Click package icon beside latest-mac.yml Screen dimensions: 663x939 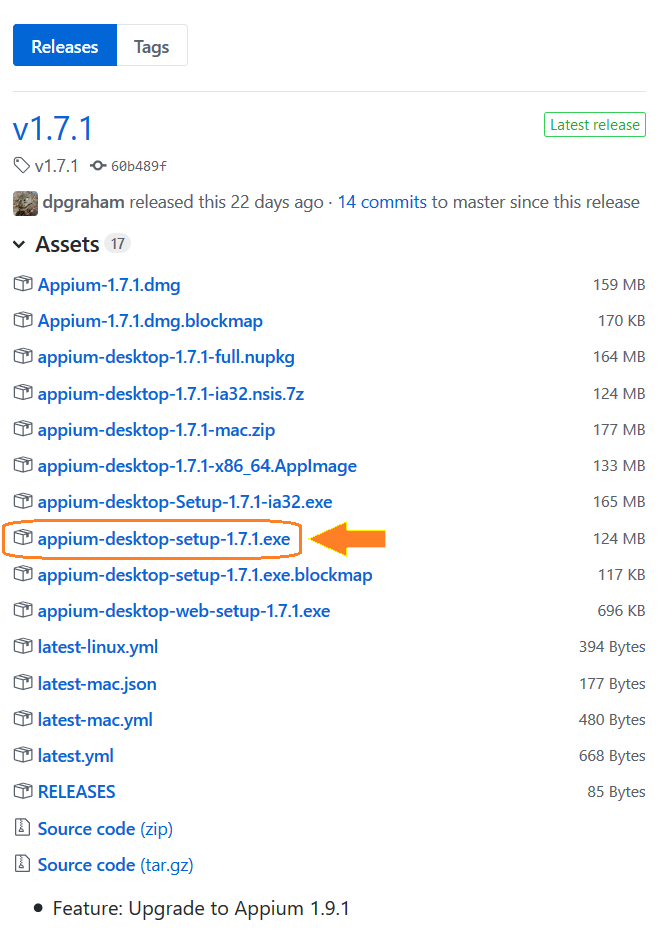click(x=23, y=719)
